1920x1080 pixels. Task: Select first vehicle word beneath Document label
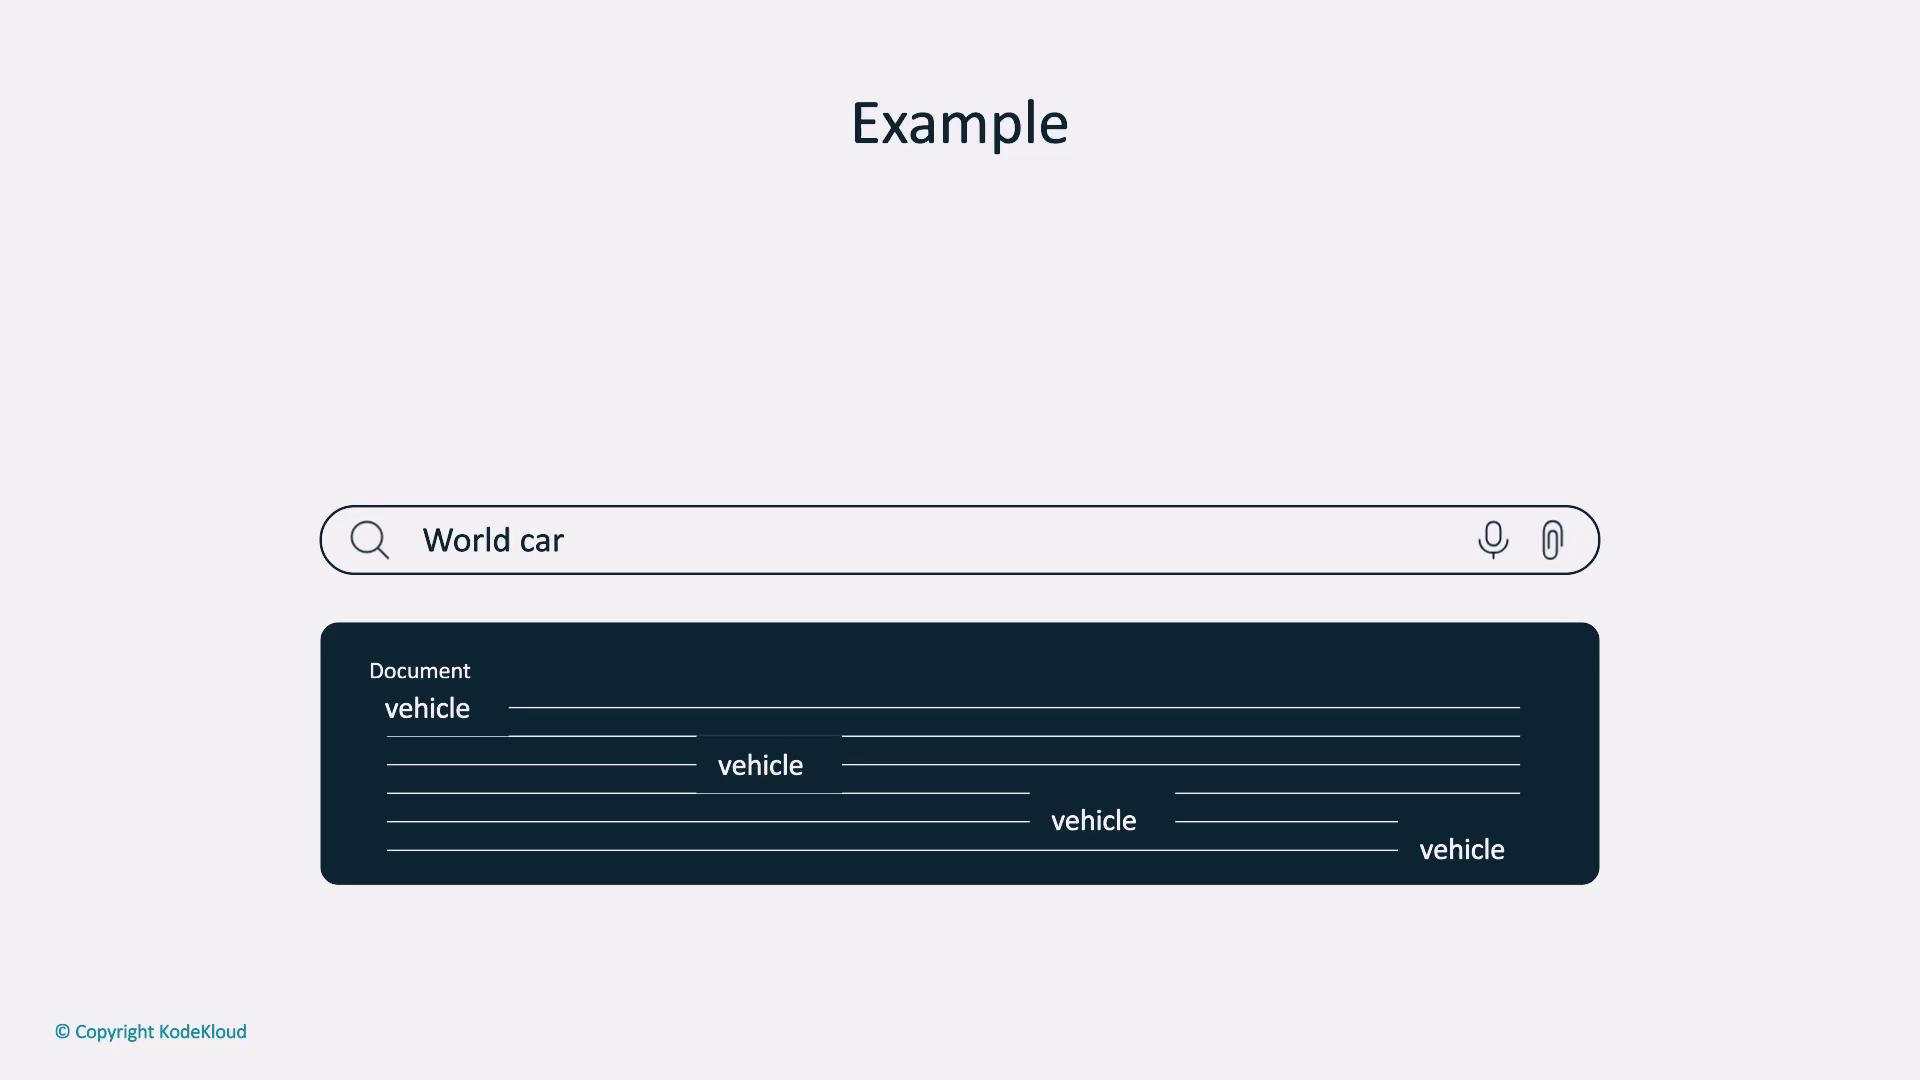click(427, 709)
